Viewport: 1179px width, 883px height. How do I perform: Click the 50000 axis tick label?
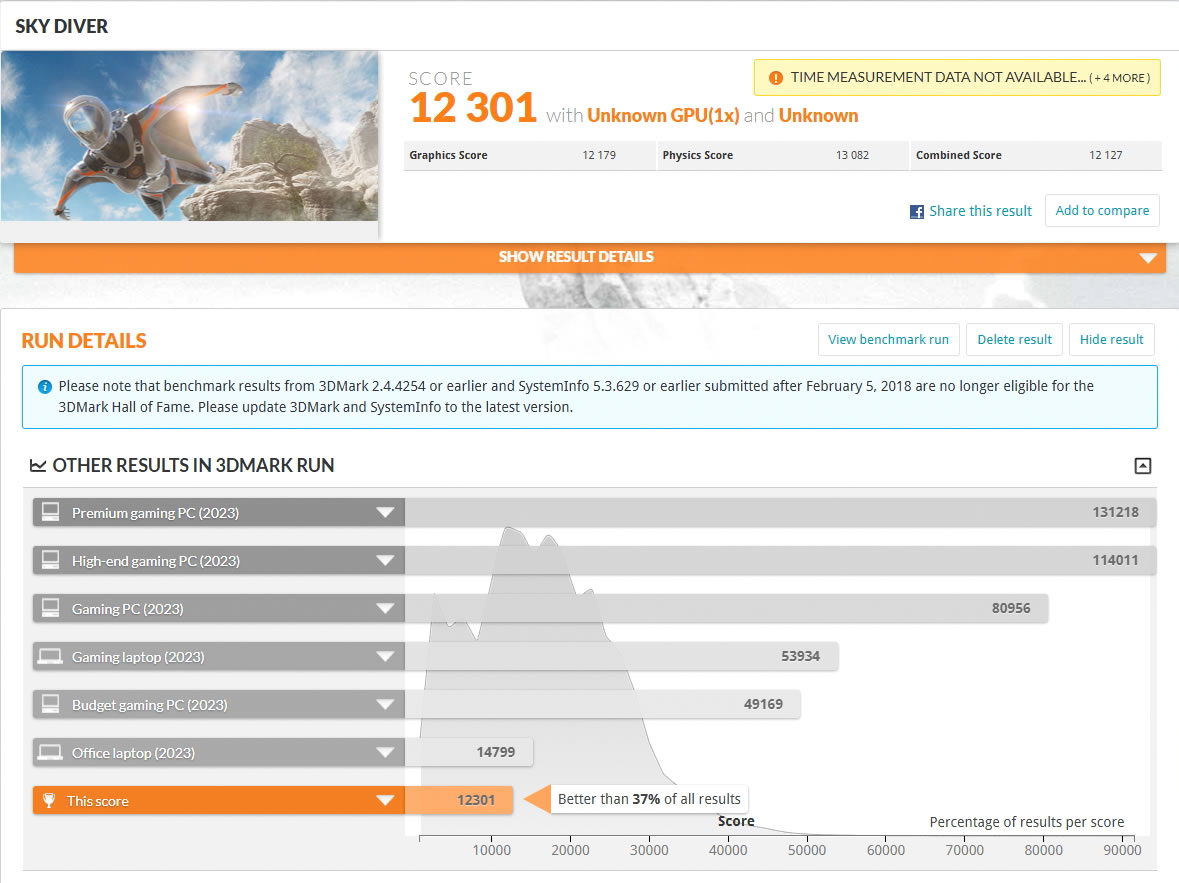click(807, 850)
